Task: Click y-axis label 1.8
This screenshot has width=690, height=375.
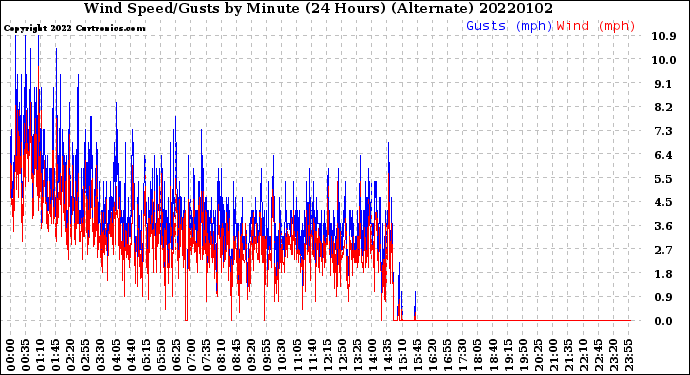Action: [664, 274]
